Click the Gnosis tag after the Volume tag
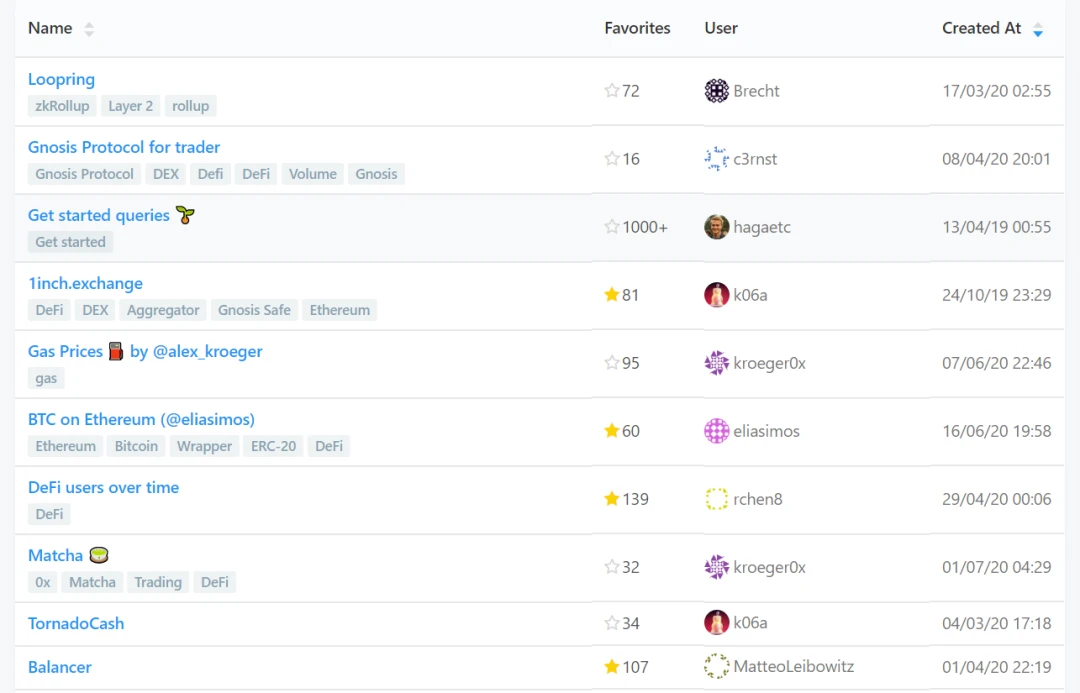The height and width of the screenshot is (693, 1080). [x=376, y=174]
